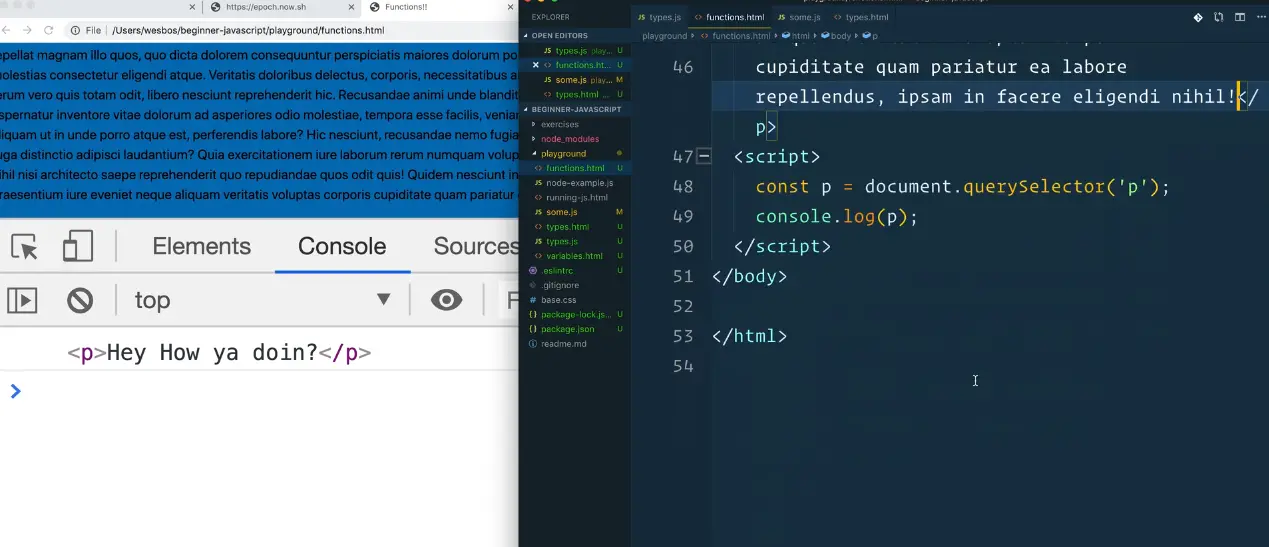Toggle the device toolbar icon in DevTools

pyautogui.click(x=77, y=247)
